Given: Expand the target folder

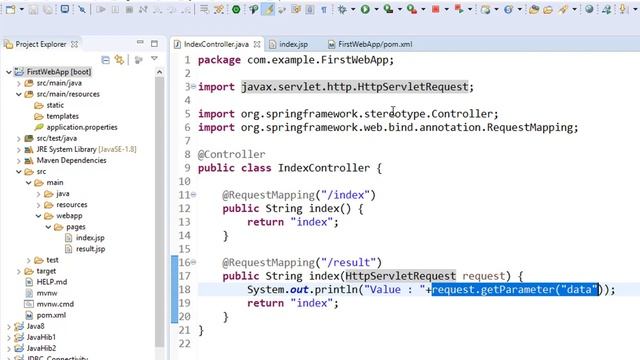Looking at the screenshot, I should point(18,271).
